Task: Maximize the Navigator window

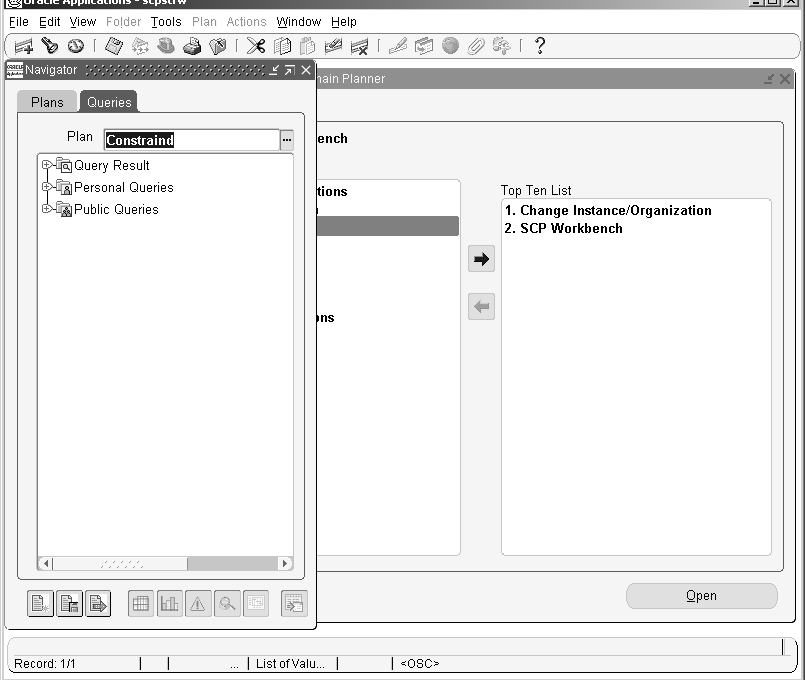Action: (290, 70)
